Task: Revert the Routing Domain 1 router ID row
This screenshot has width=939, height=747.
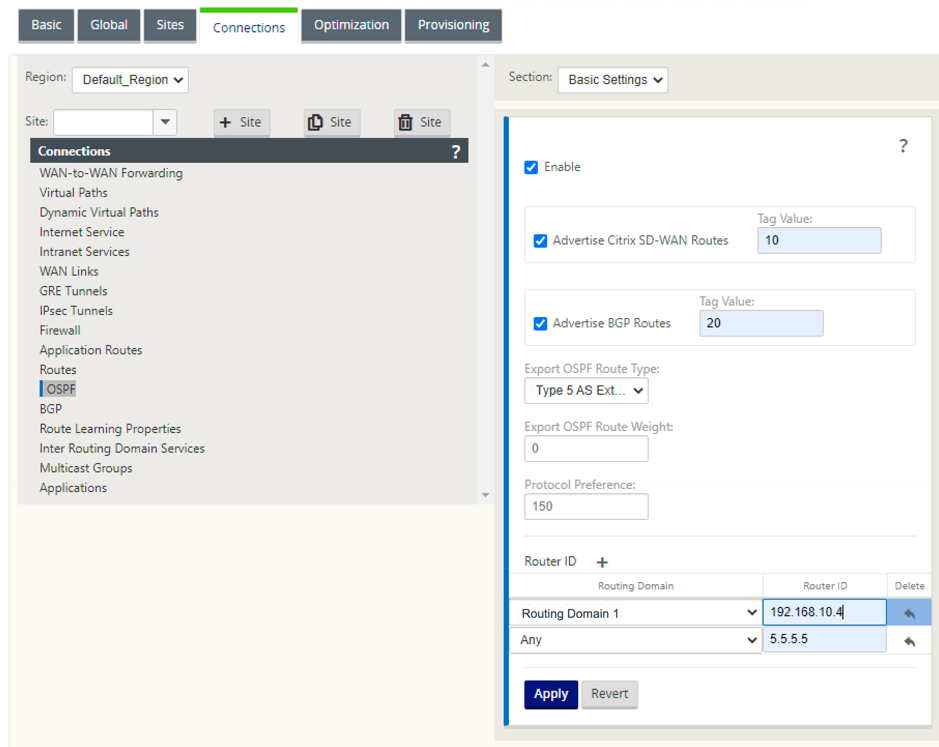Action: 909,613
